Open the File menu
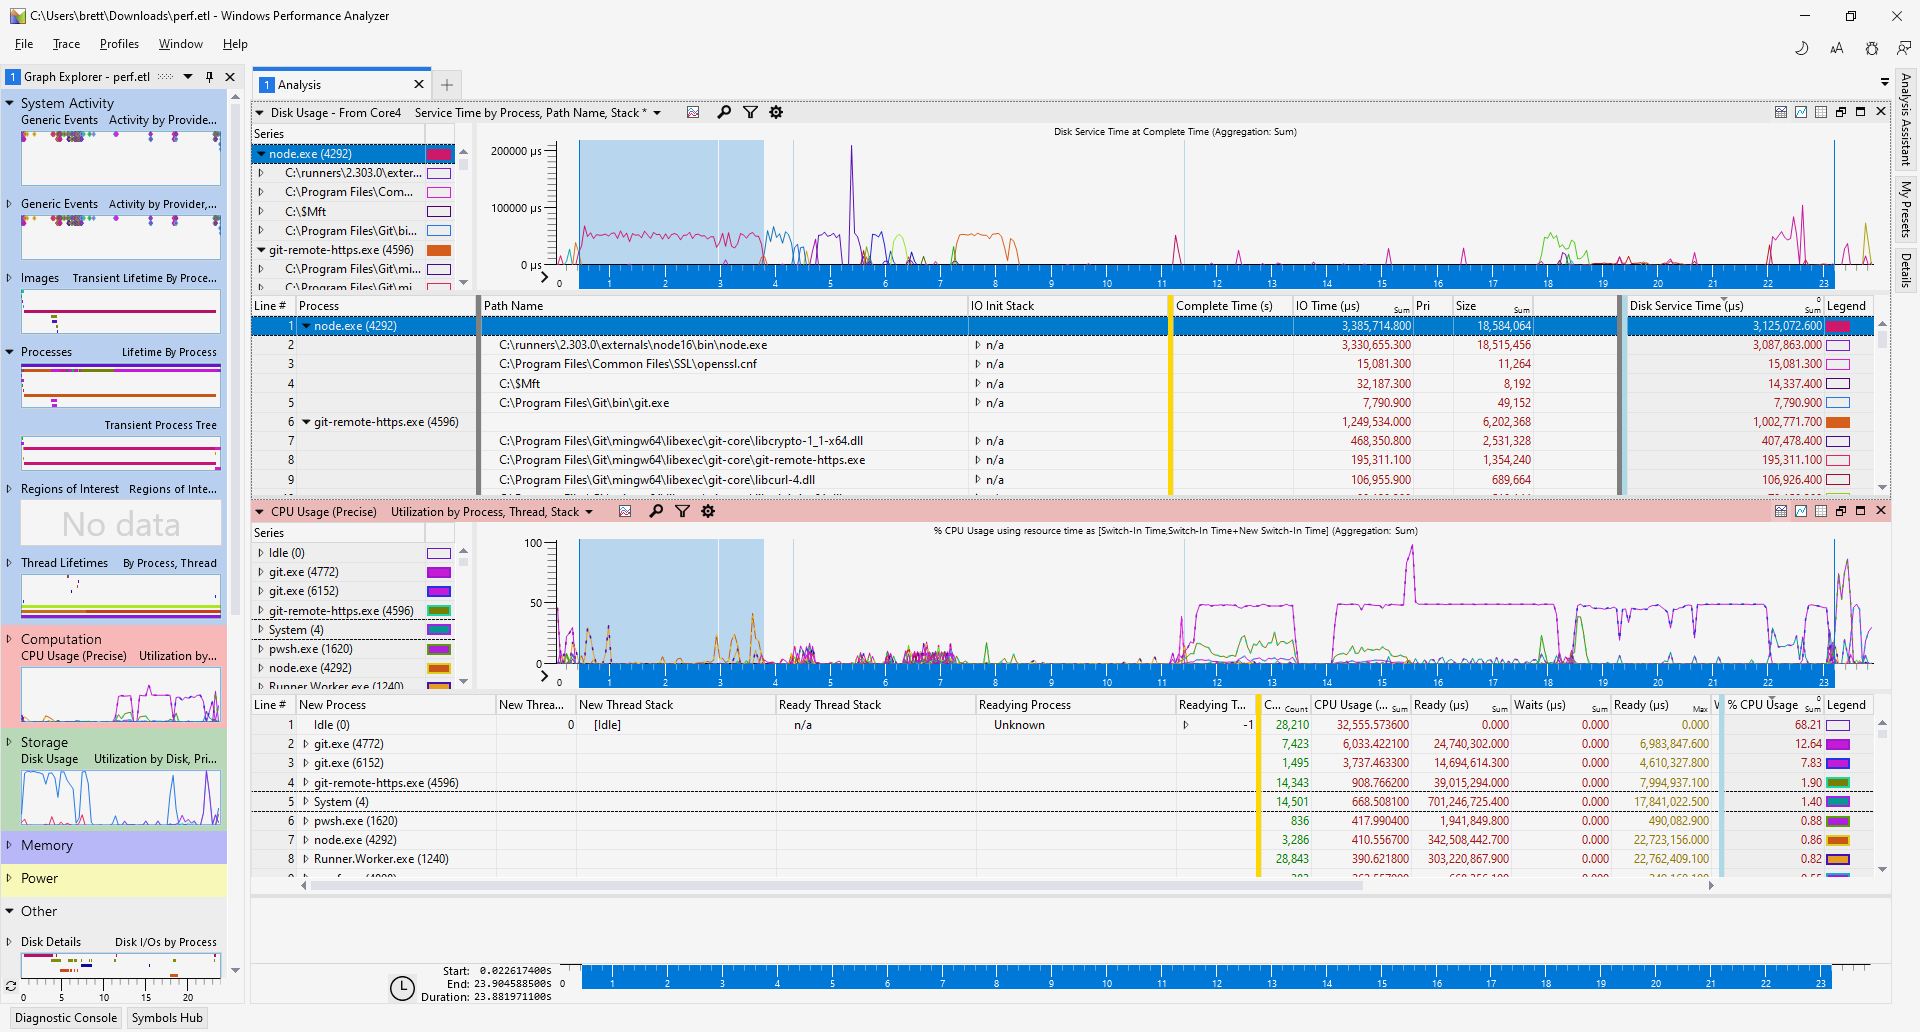 (x=24, y=44)
